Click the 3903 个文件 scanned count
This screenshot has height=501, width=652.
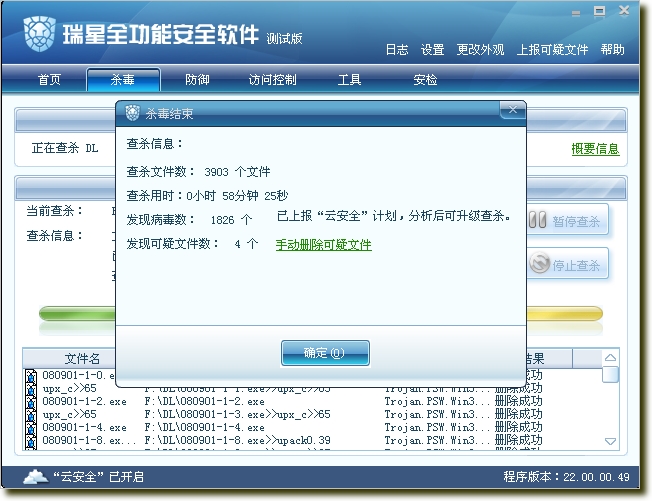[x=237, y=172]
